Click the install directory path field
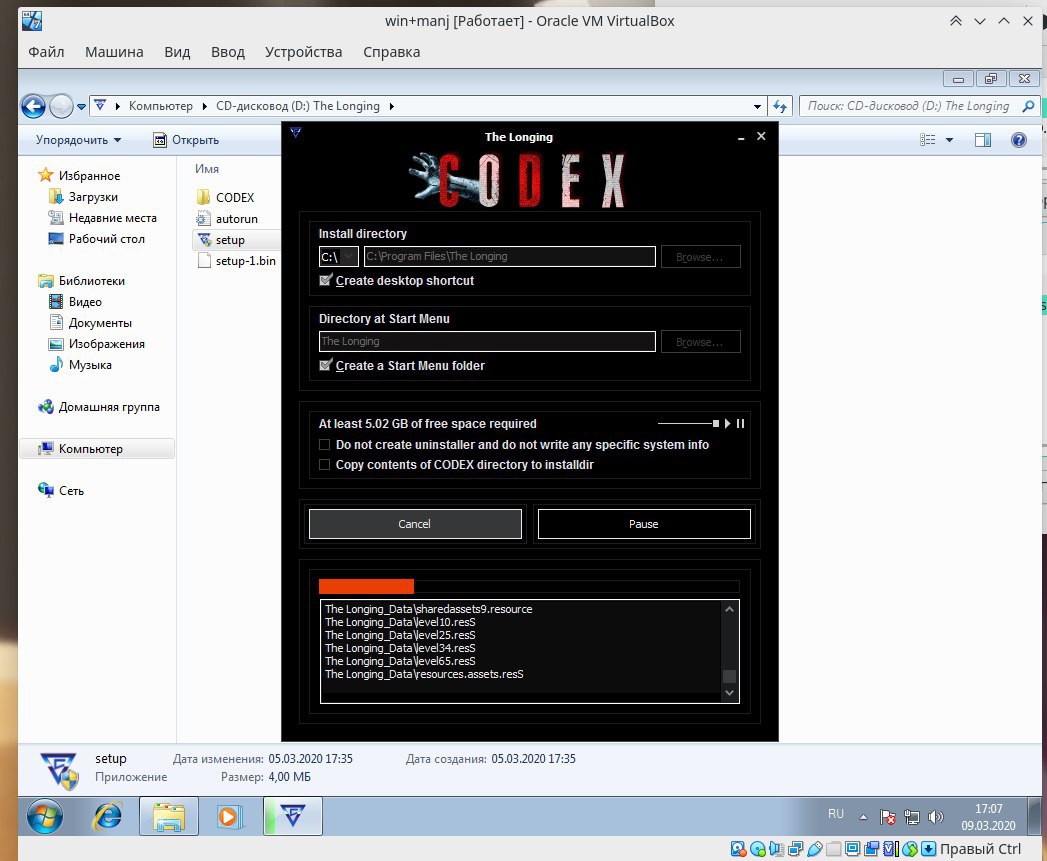Image resolution: width=1047 pixels, height=861 pixels. coord(509,256)
